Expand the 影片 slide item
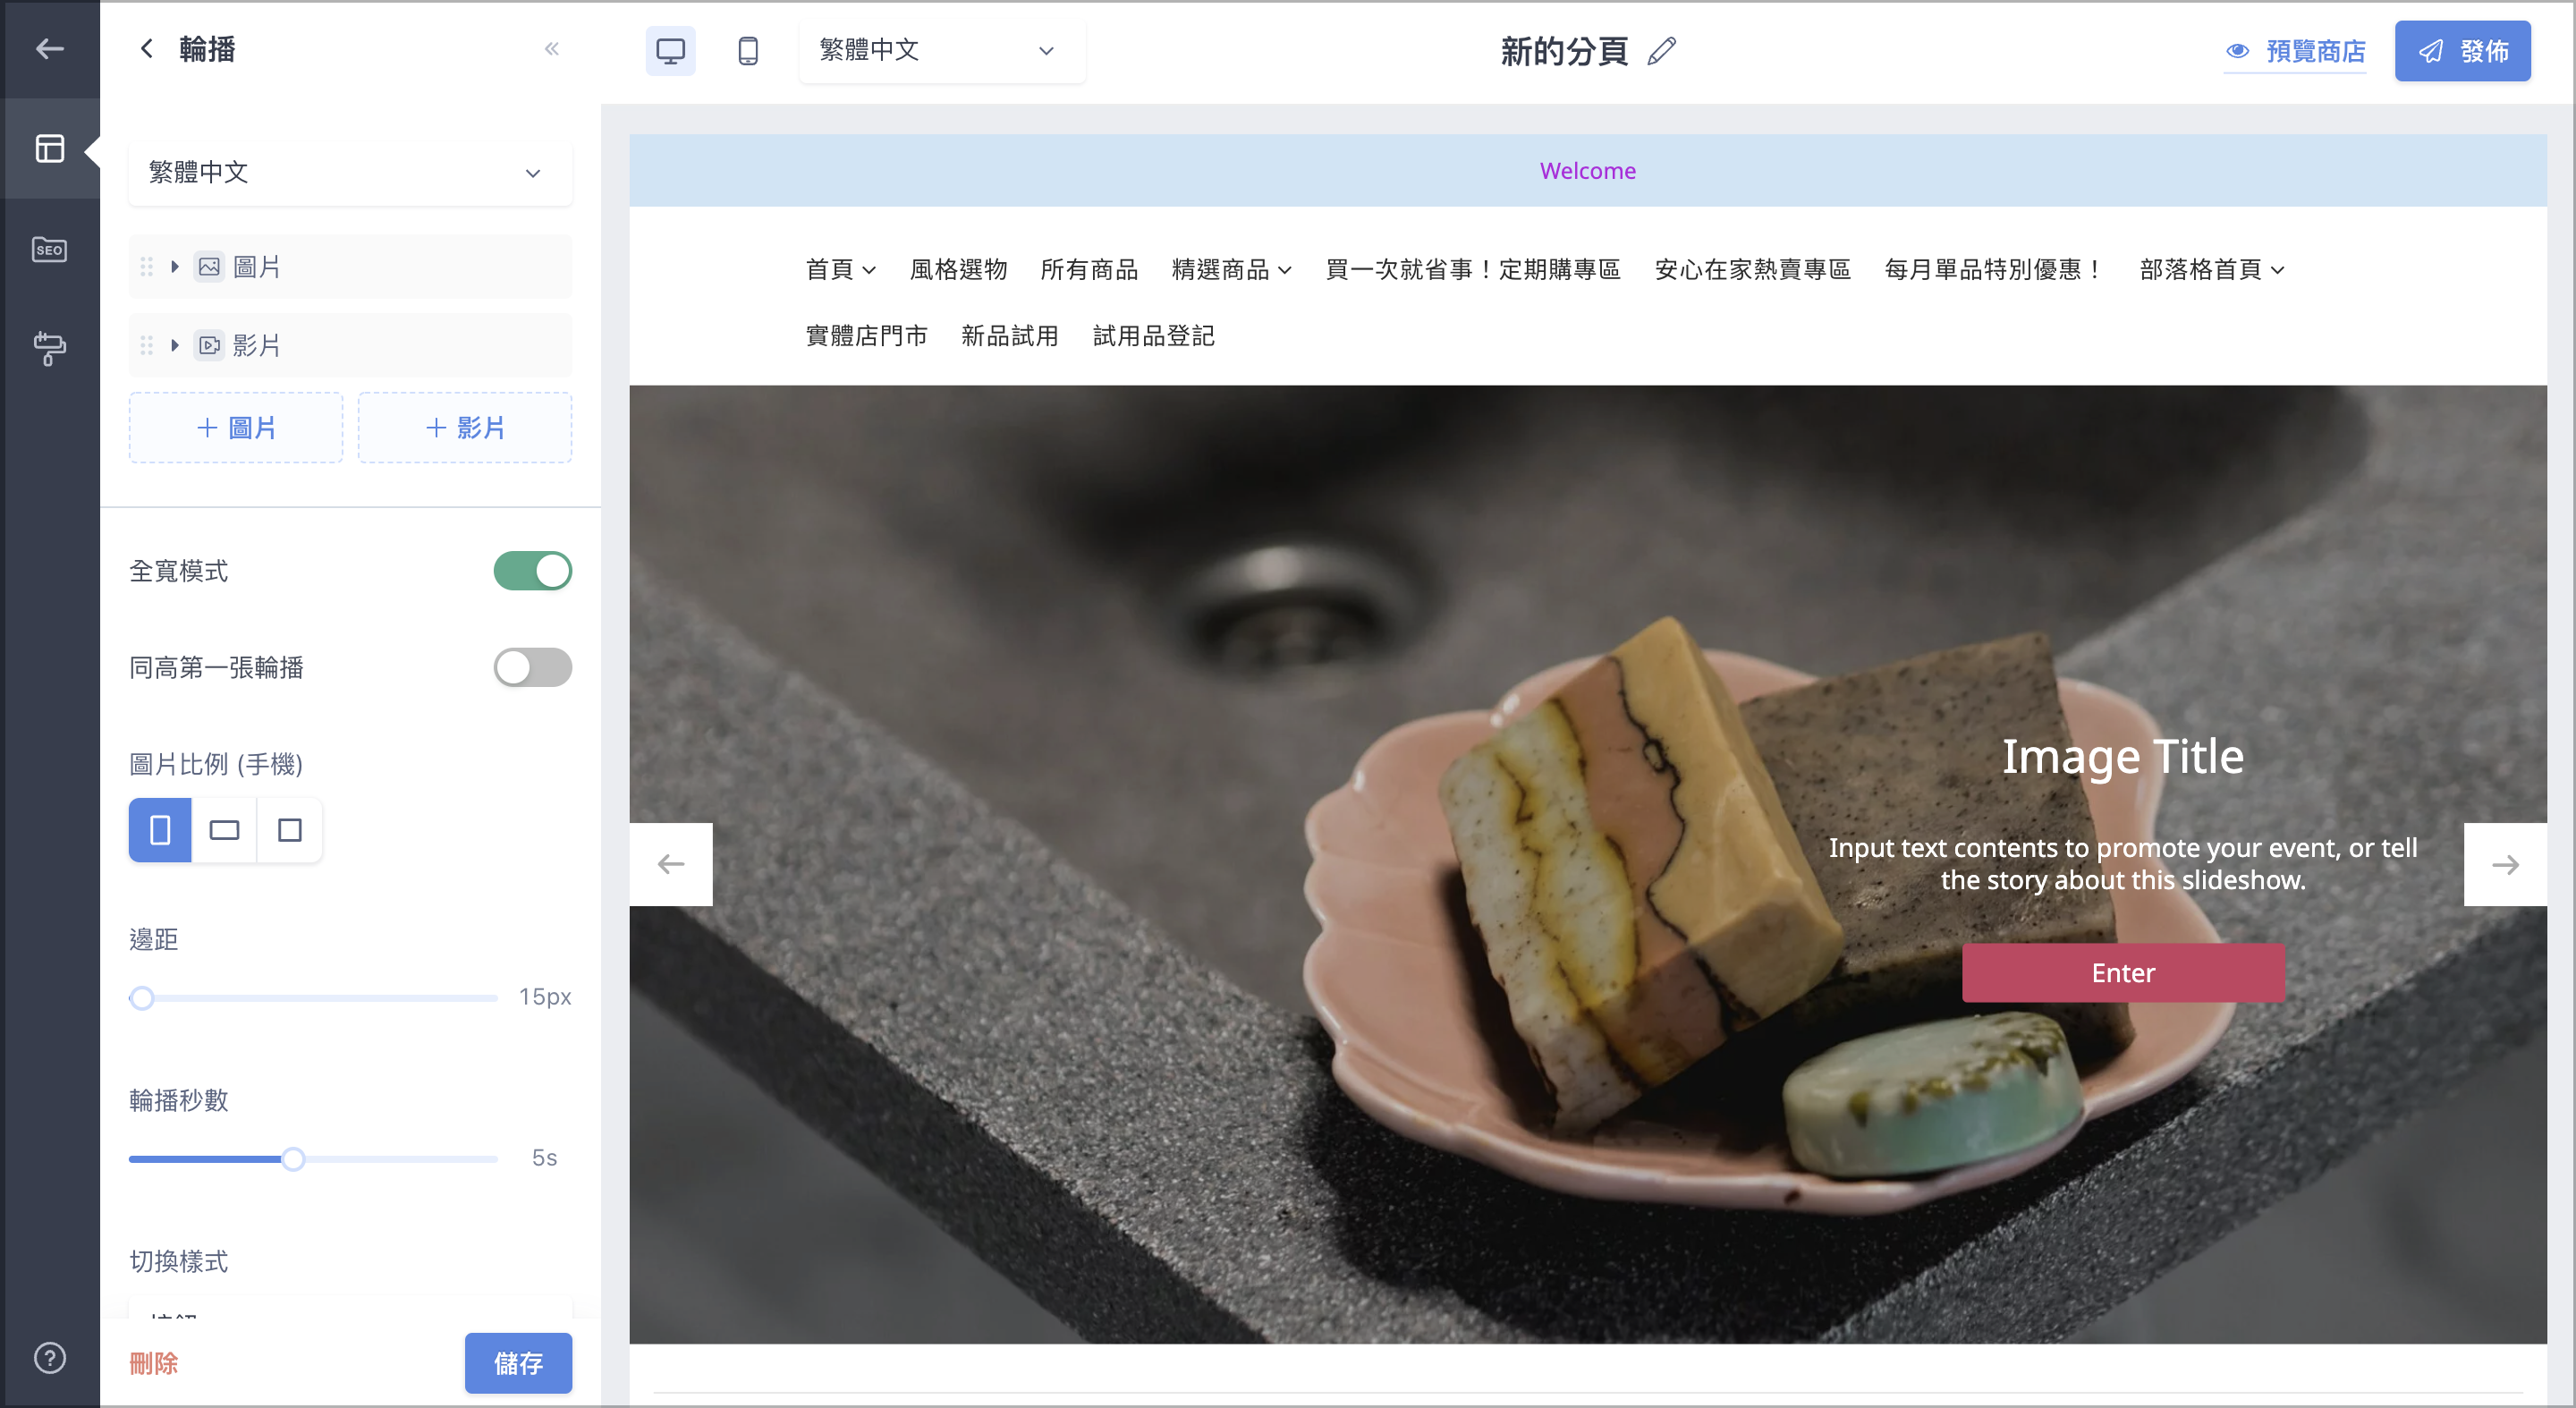2576x1408 pixels. pos(175,346)
